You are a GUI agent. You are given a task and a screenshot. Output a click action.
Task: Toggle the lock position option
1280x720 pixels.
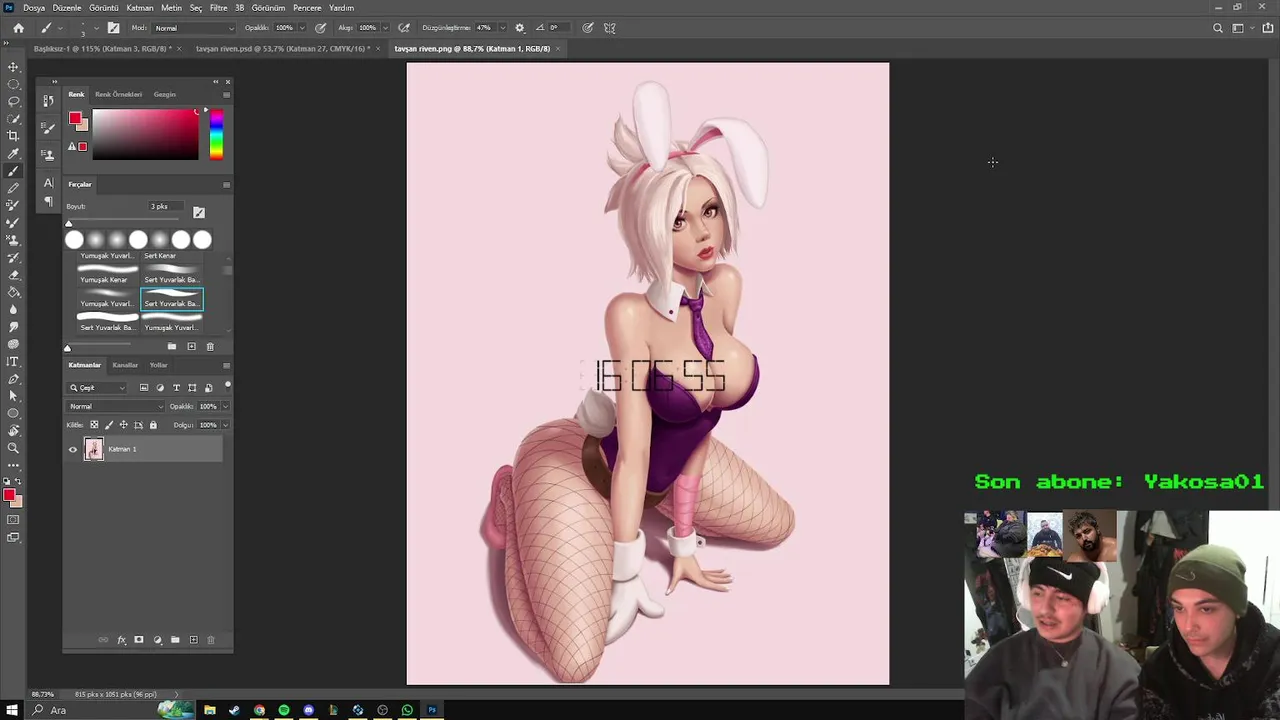click(x=124, y=425)
